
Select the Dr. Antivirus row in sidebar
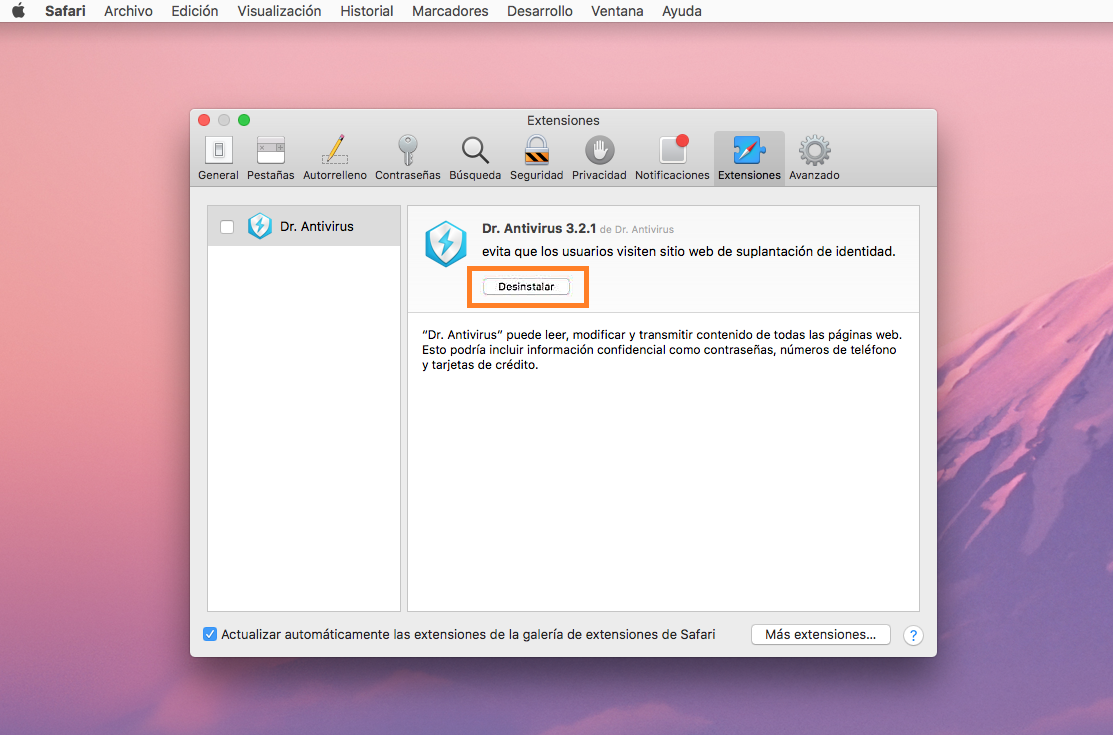[304, 227]
